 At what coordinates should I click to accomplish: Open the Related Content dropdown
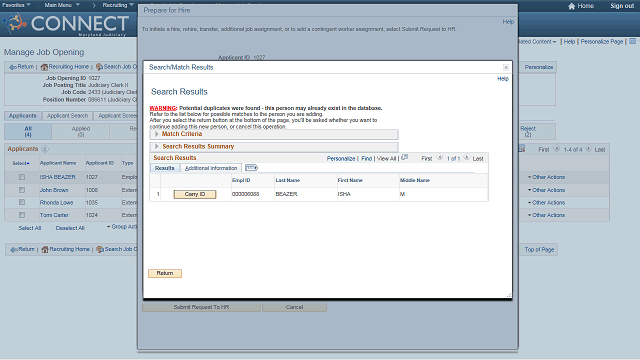tap(537, 42)
